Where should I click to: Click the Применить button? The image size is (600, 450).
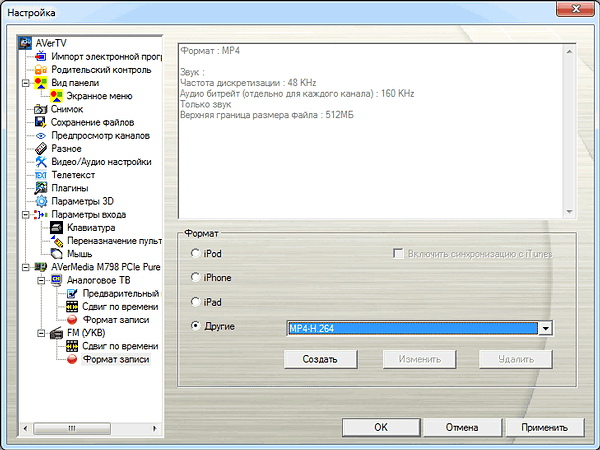point(545,427)
